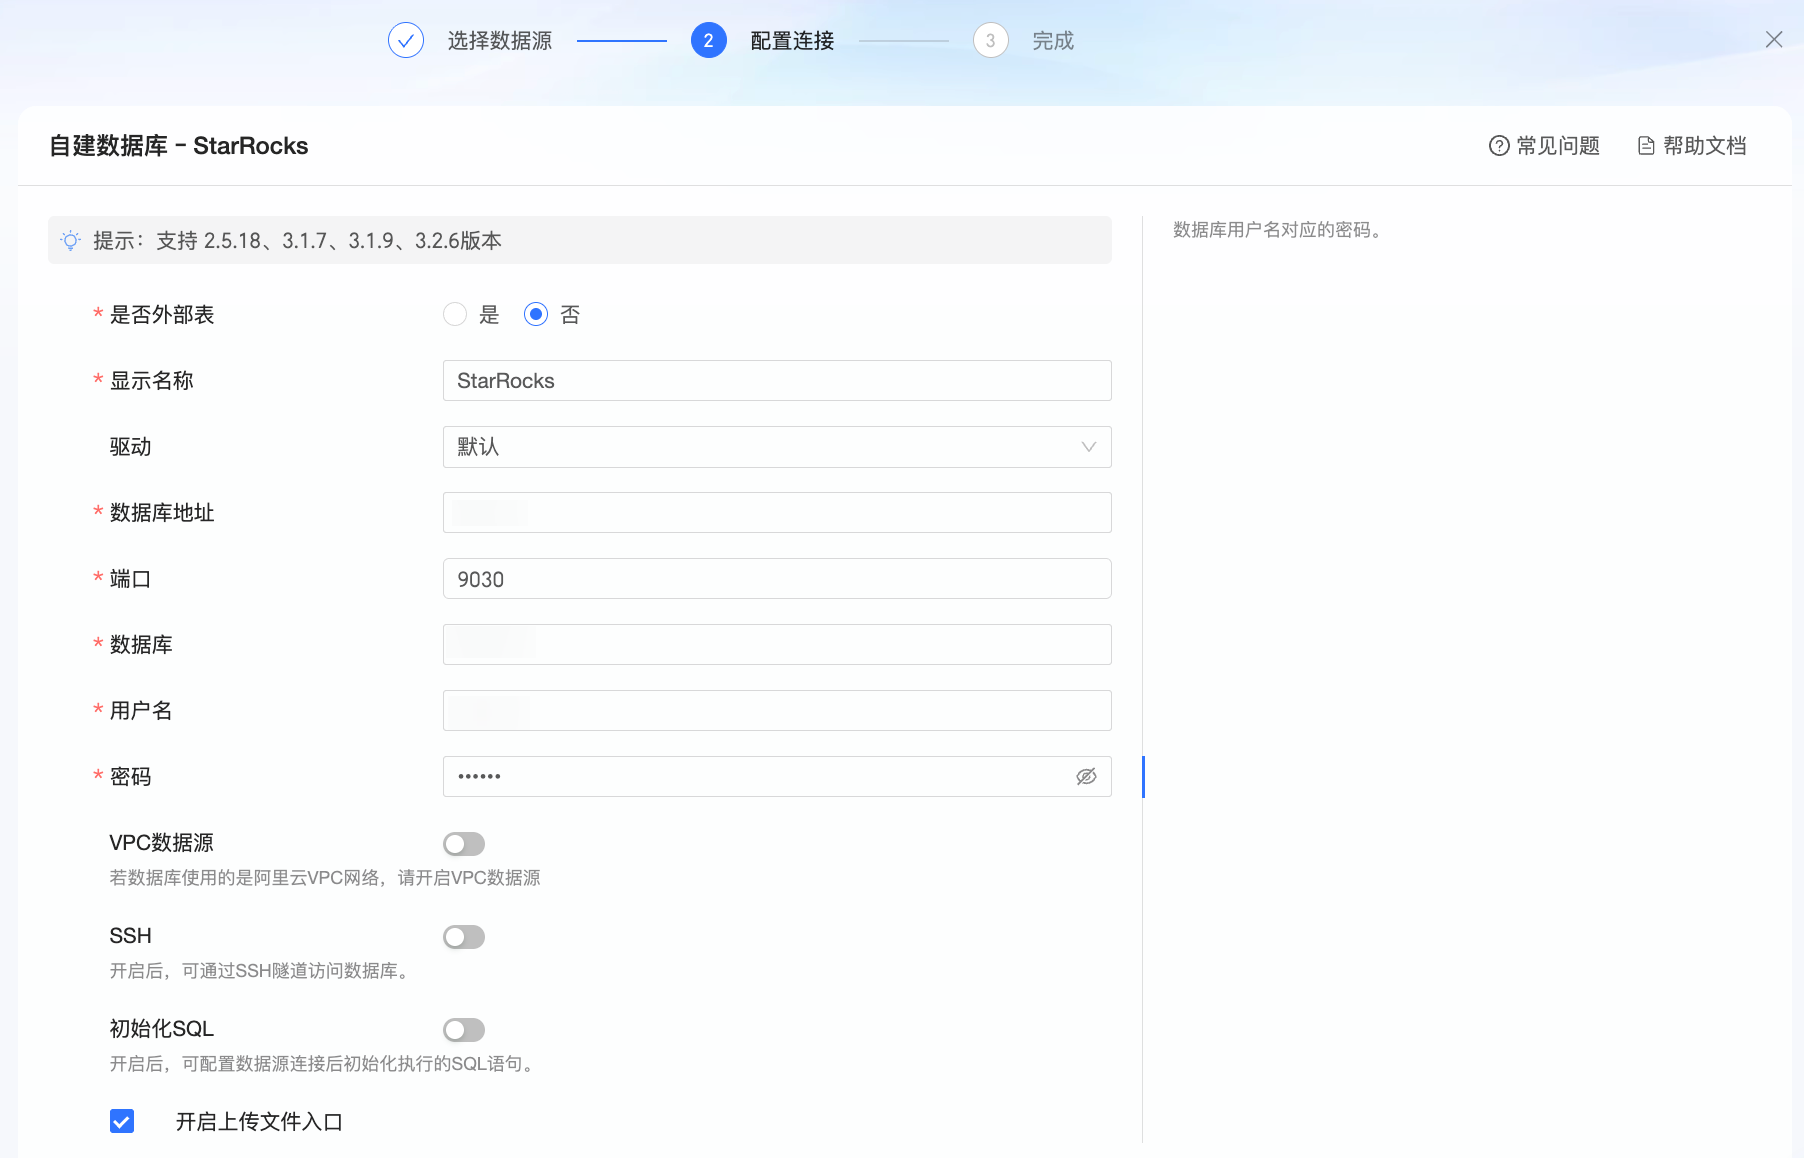Click into the 用户名 input field
The image size is (1804, 1158).
click(x=777, y=711)
